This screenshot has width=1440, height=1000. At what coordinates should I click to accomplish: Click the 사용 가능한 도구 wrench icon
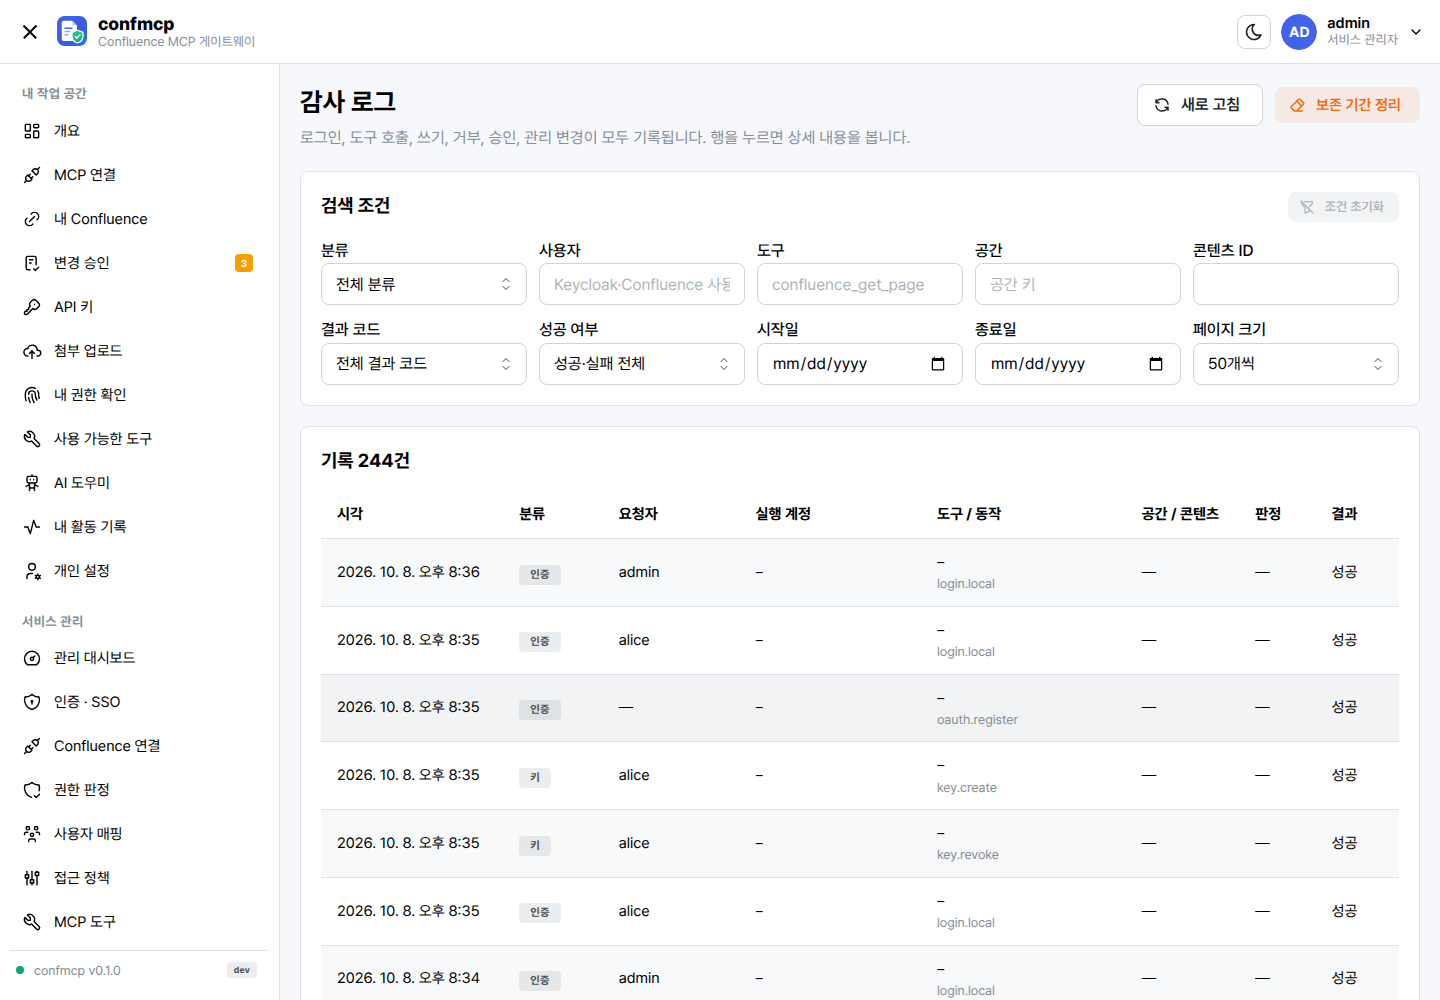(32, 439)
